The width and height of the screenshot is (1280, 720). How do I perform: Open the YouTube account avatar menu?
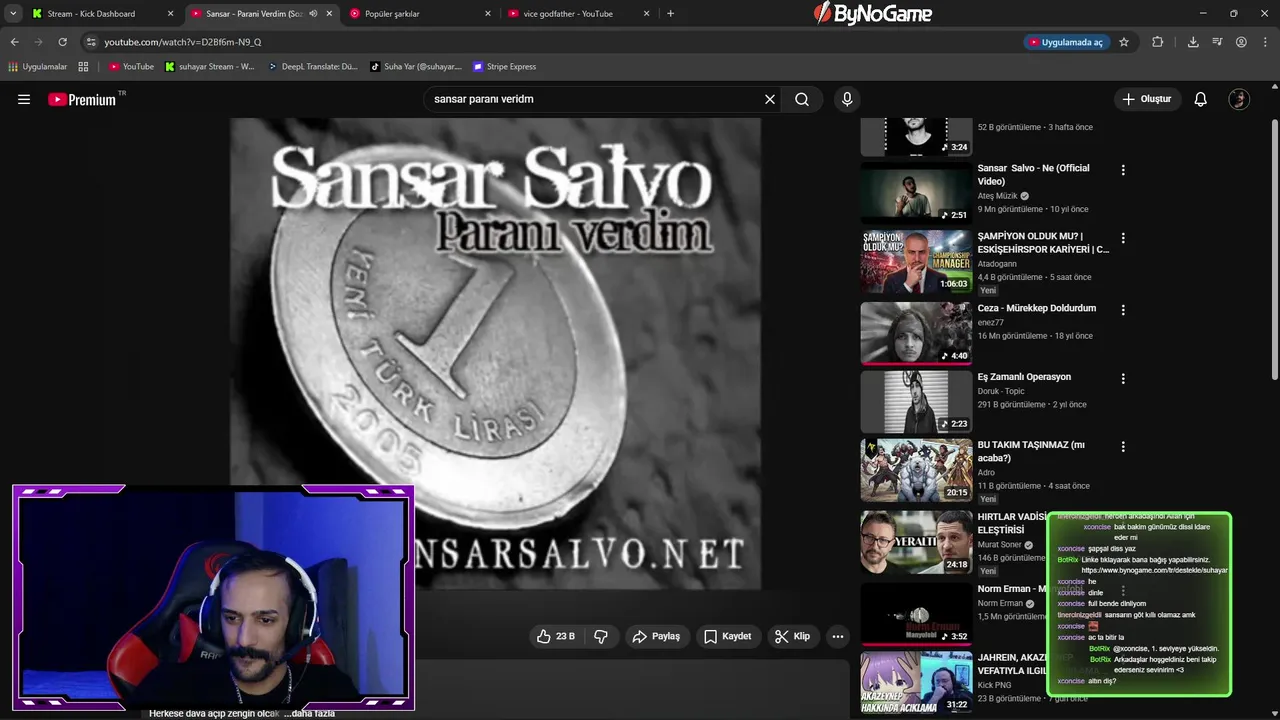click(1239, 99)
